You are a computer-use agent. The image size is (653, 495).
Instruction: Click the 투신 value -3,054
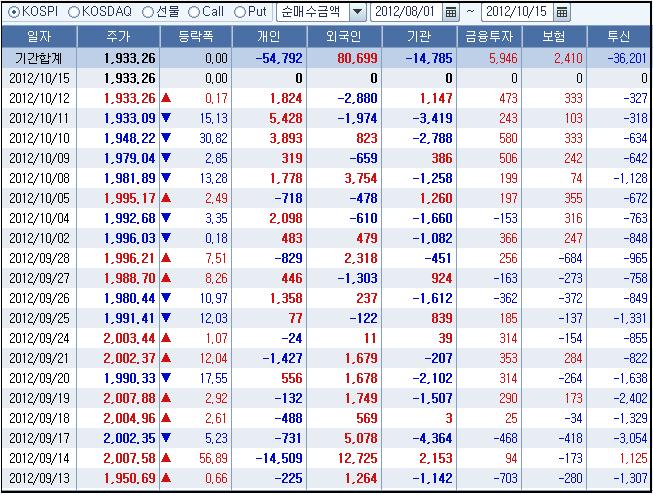(630, 438)
